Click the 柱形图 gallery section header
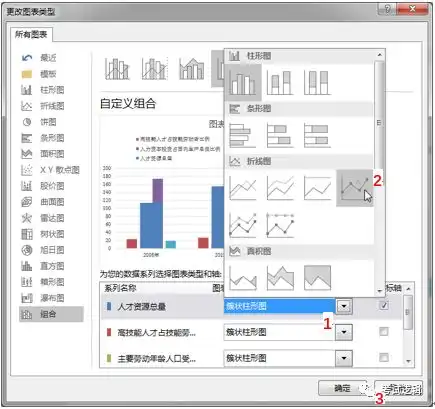The height and width of the screenshot is (409, 435). tap(300, 56)
